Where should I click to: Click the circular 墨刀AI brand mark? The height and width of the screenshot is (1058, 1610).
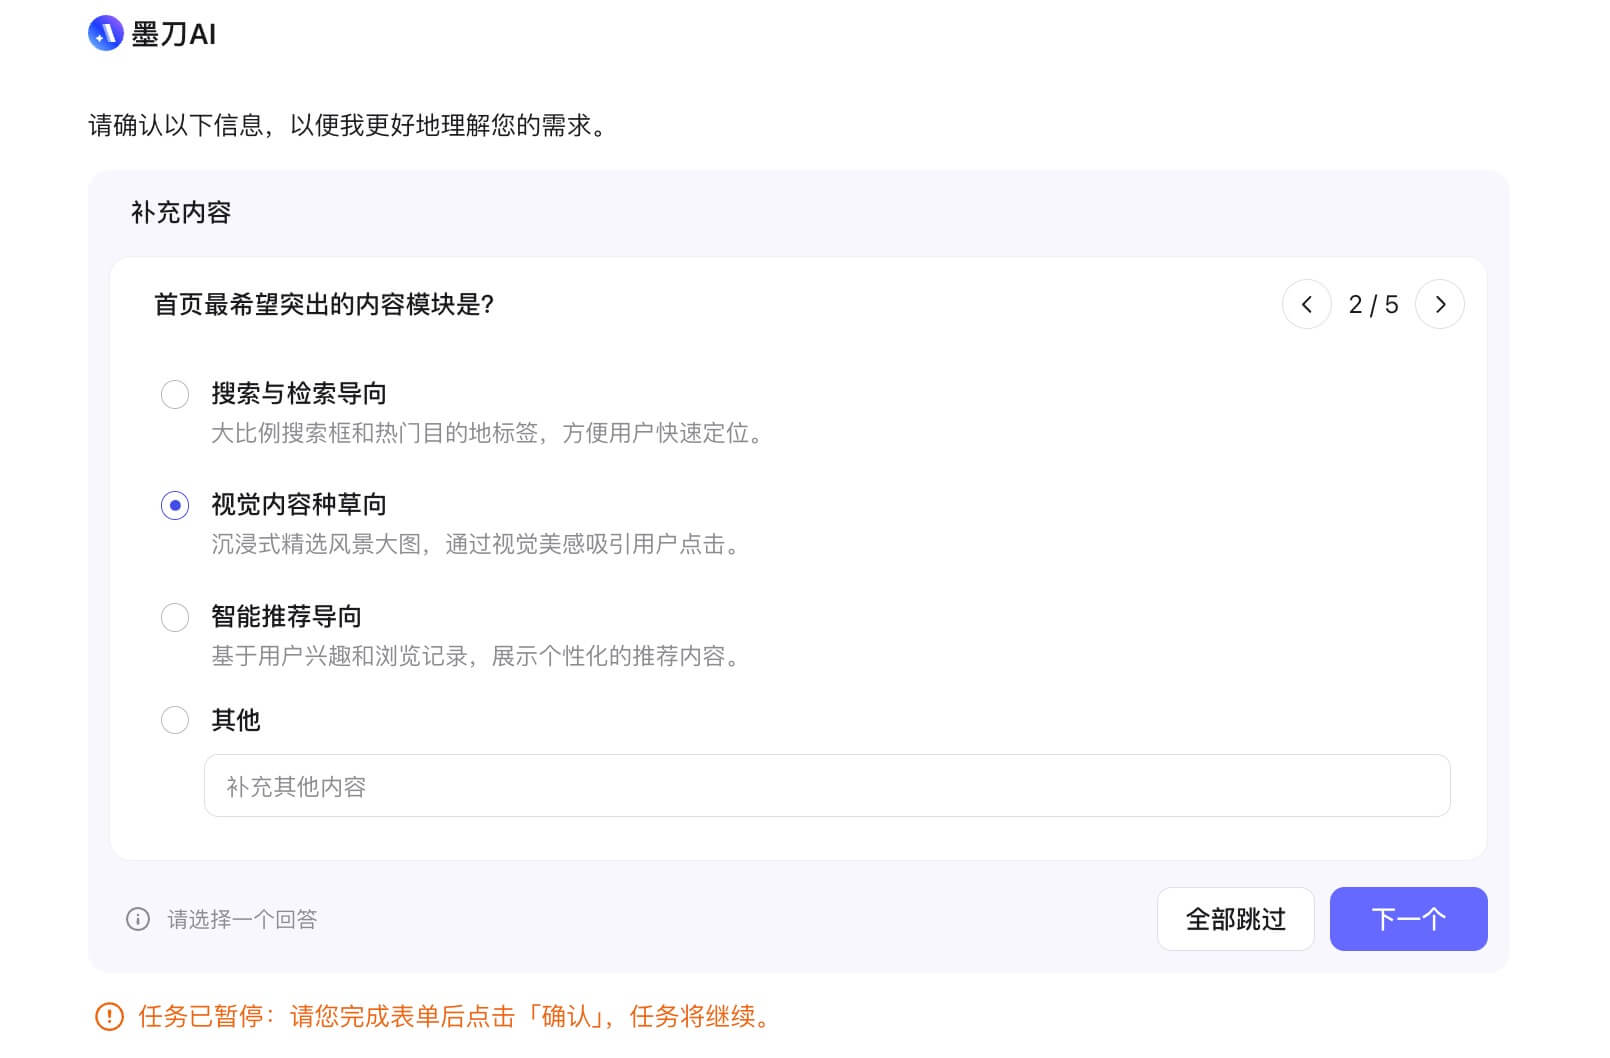tap(104, 34)
